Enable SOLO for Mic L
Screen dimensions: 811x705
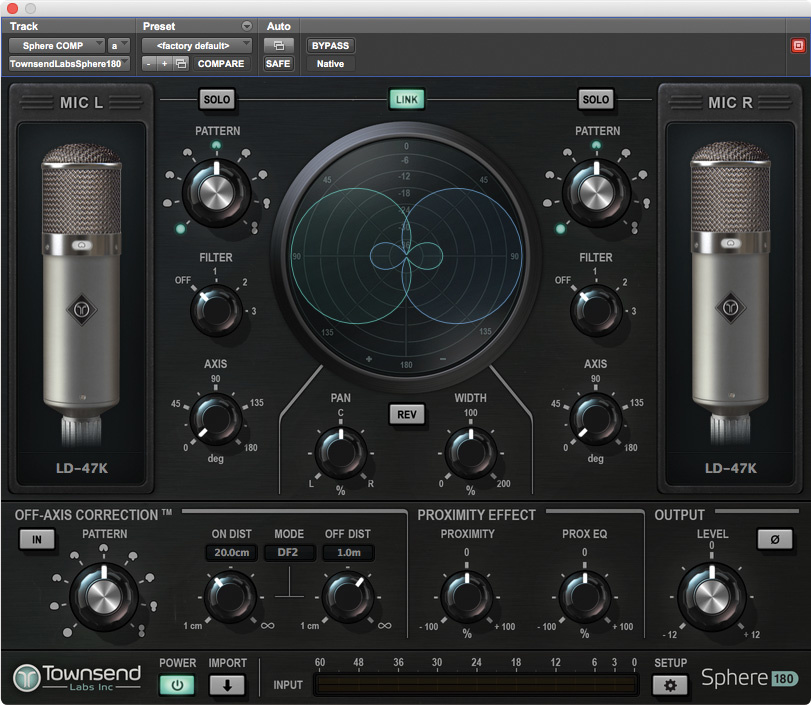tap(216, 99)
